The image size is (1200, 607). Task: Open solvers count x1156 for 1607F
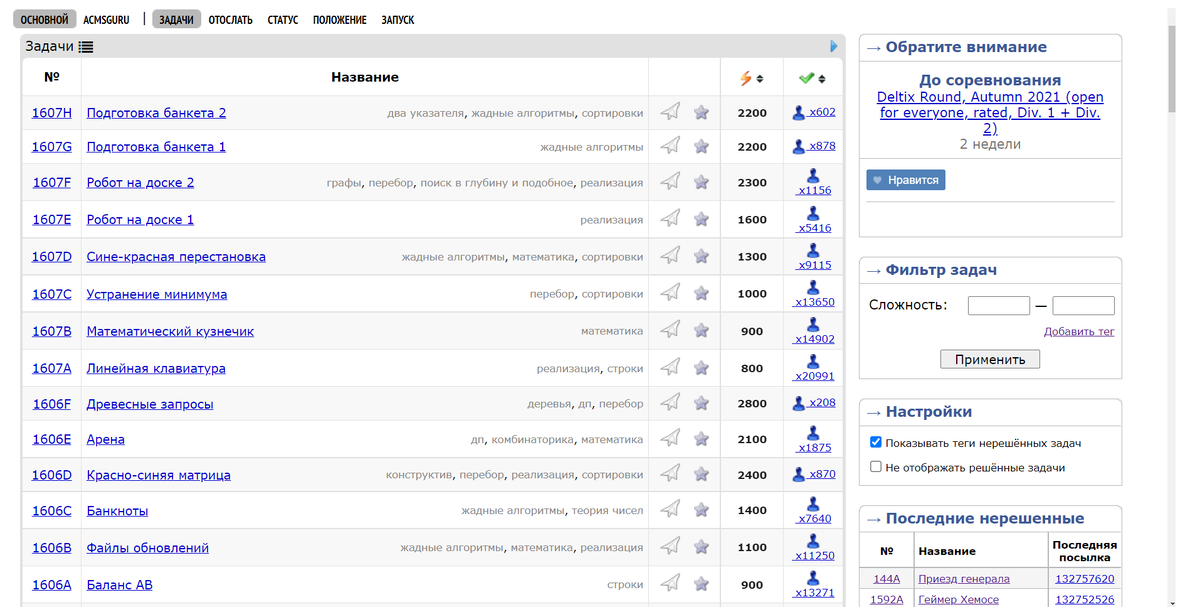click(814, 182)
